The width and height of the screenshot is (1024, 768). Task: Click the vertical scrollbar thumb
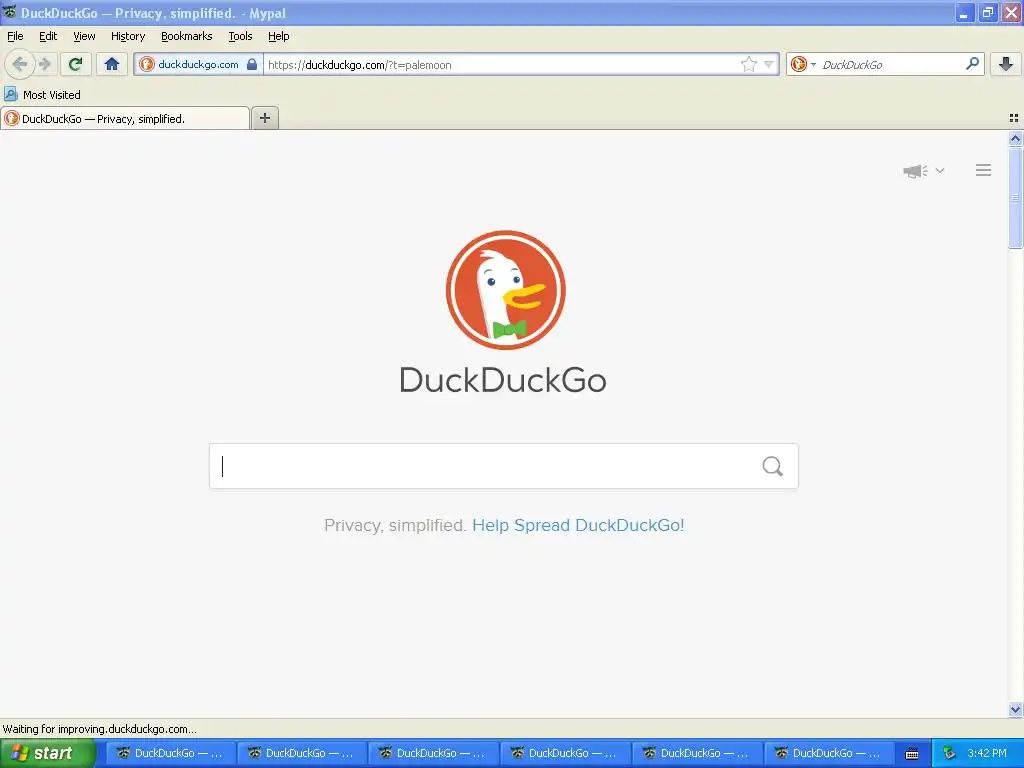(x=1015, y=197)
